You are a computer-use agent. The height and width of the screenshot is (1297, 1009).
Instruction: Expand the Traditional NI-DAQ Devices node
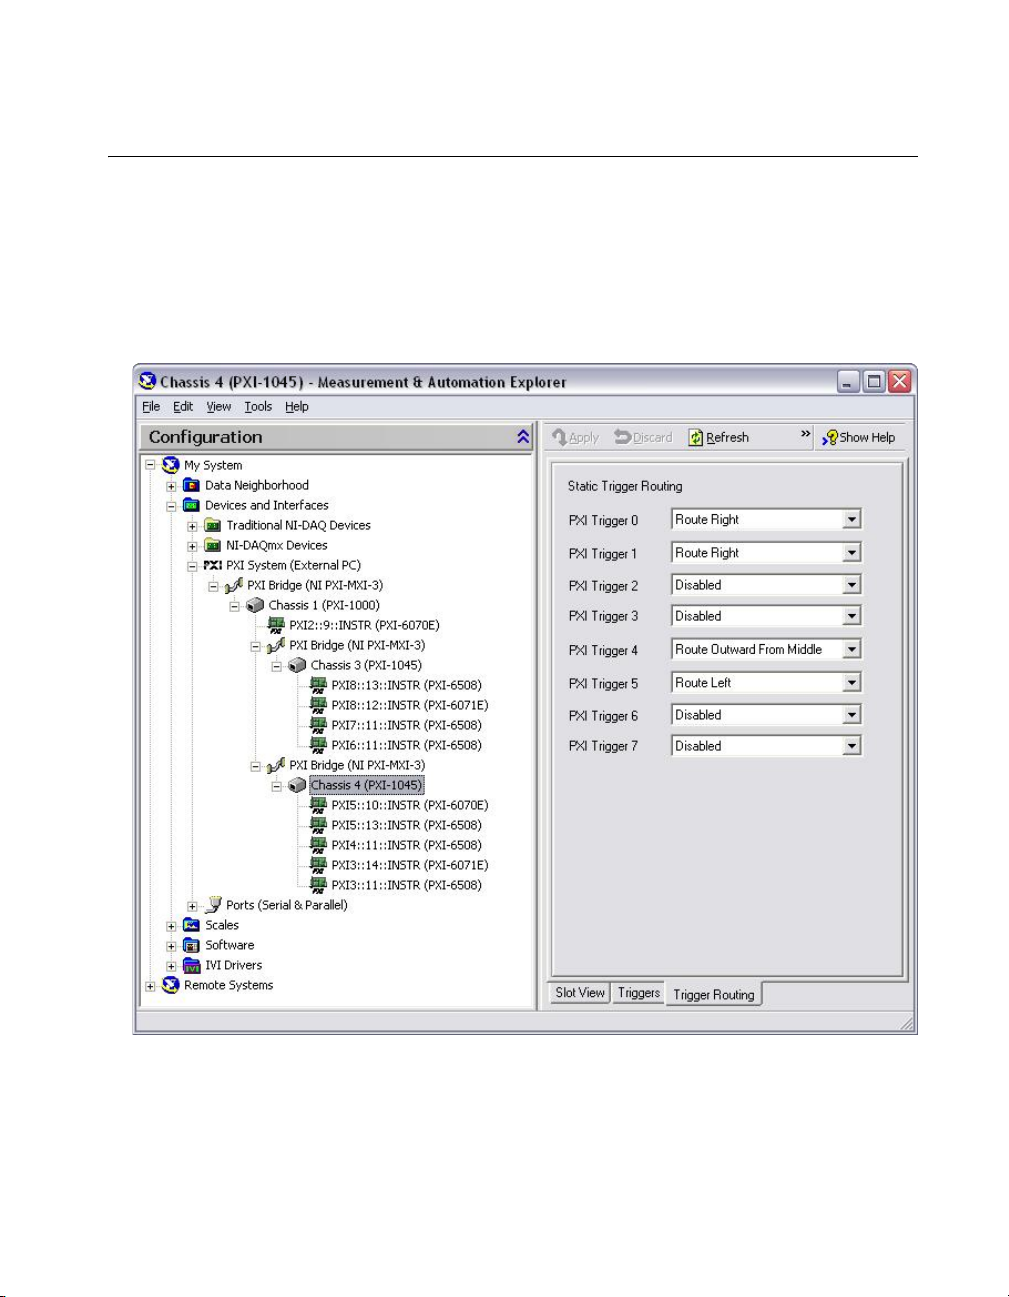coord(192,526)
